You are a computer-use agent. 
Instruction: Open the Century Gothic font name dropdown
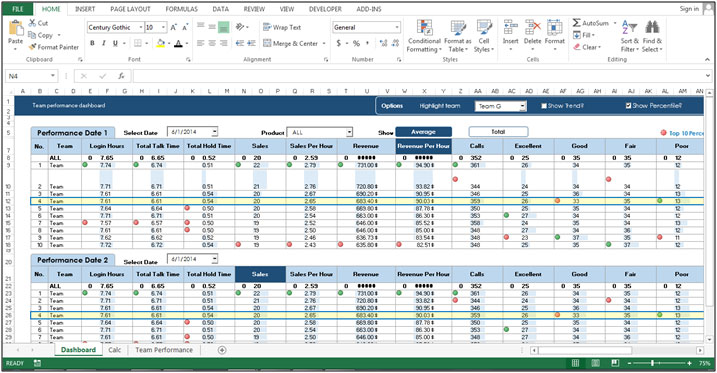(141, 27)
